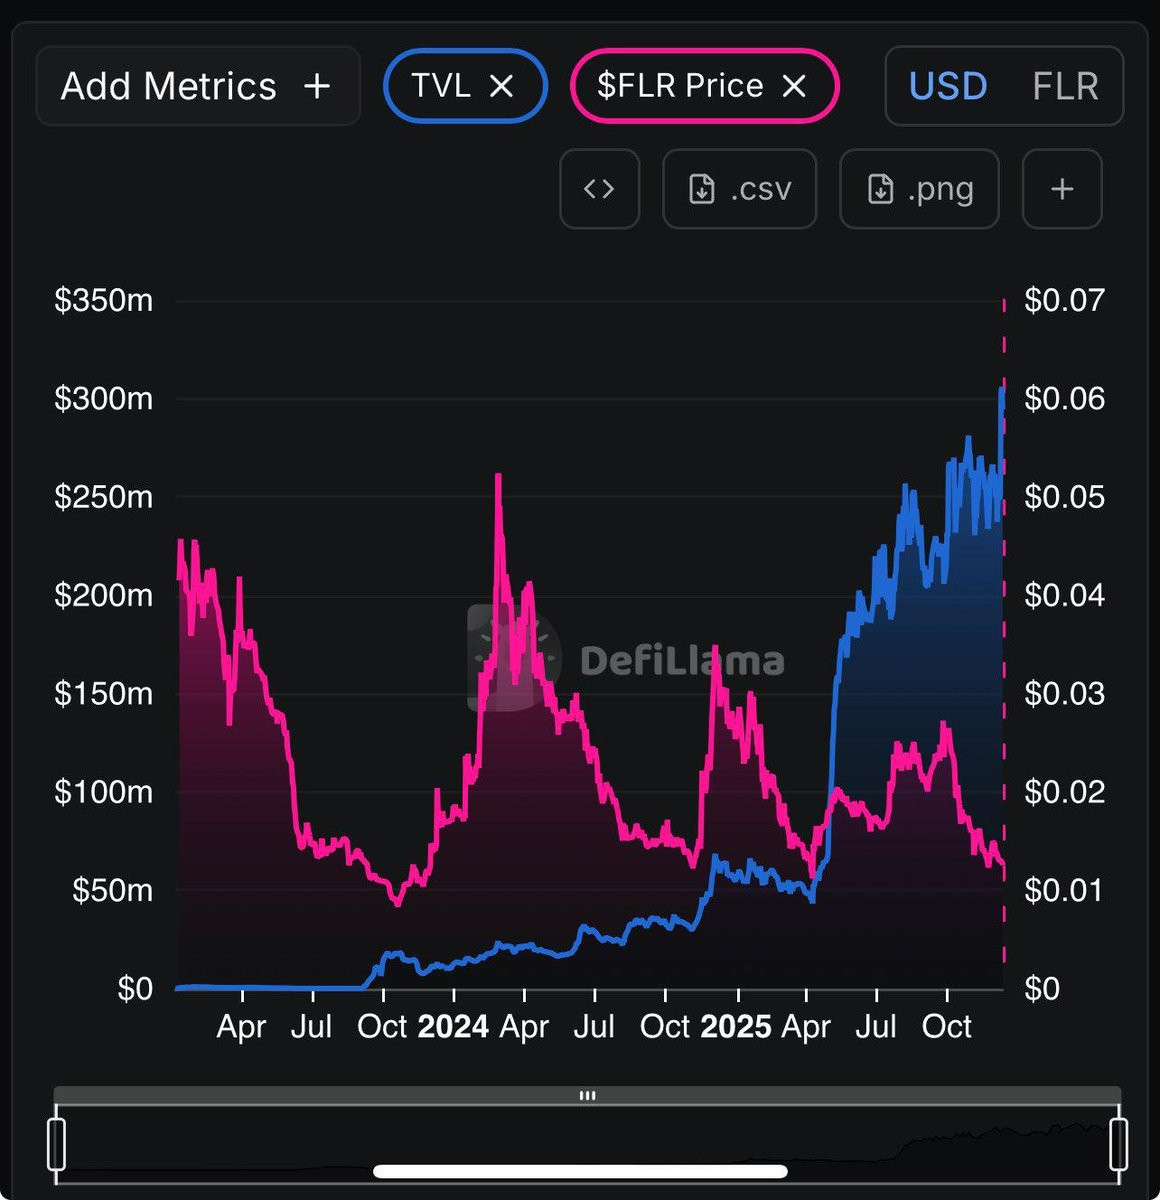1160x1200 pixels.
Task: Download chart image as .png
Action: point(919,189)
